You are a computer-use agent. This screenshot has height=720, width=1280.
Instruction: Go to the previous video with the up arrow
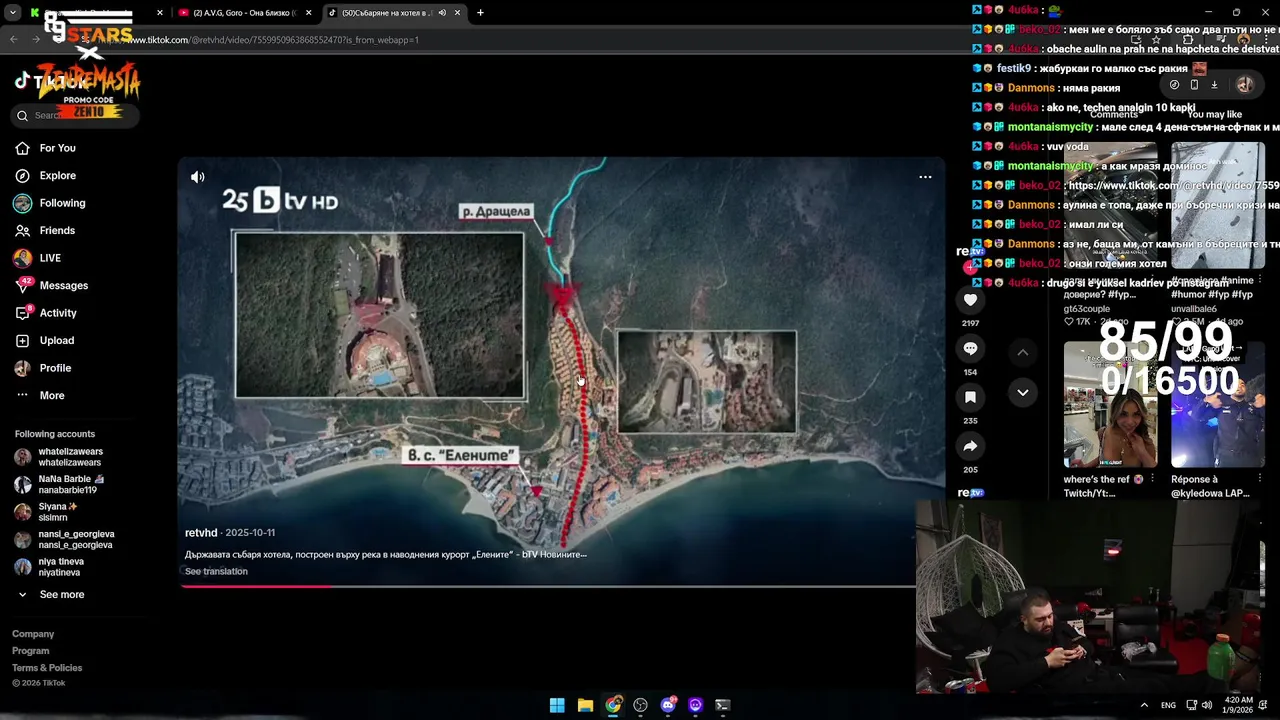click(x=1022, y=352)
